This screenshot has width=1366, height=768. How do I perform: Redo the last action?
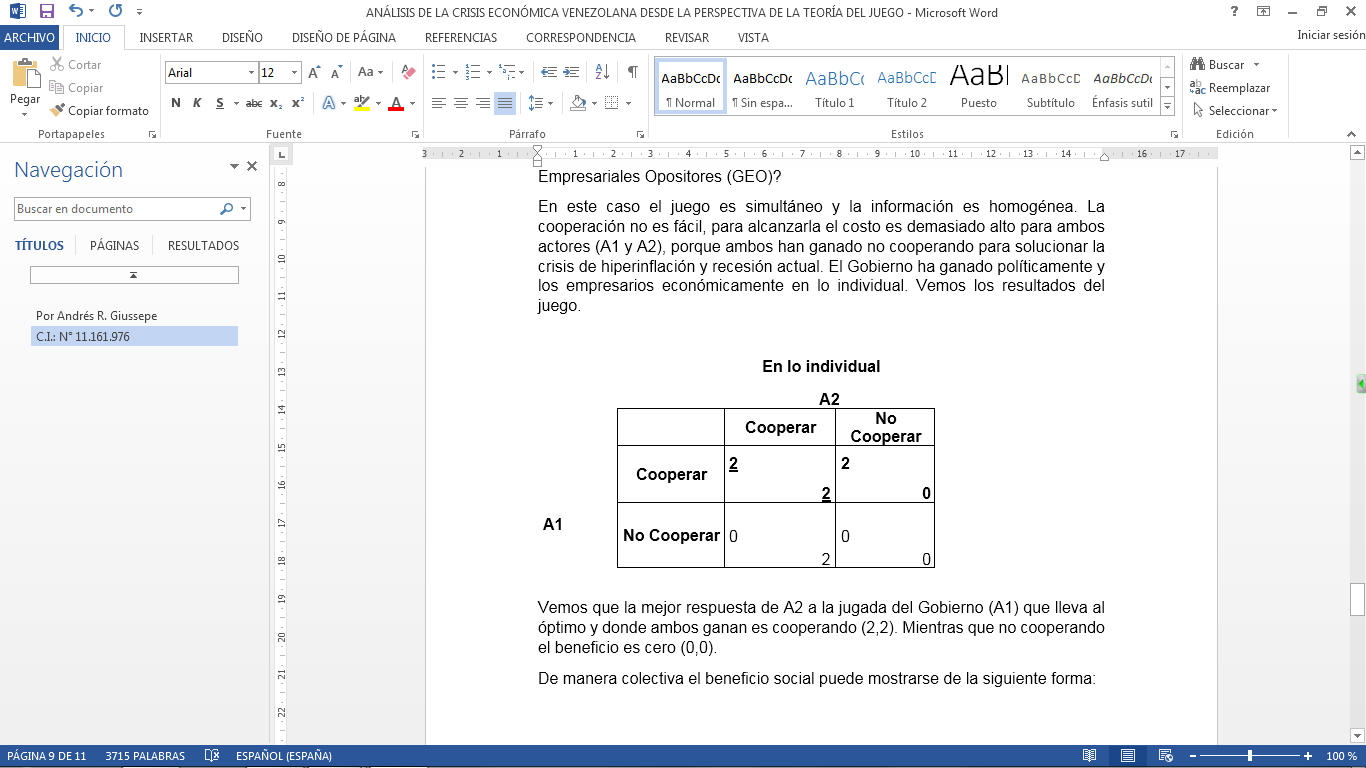pos(115,12)
